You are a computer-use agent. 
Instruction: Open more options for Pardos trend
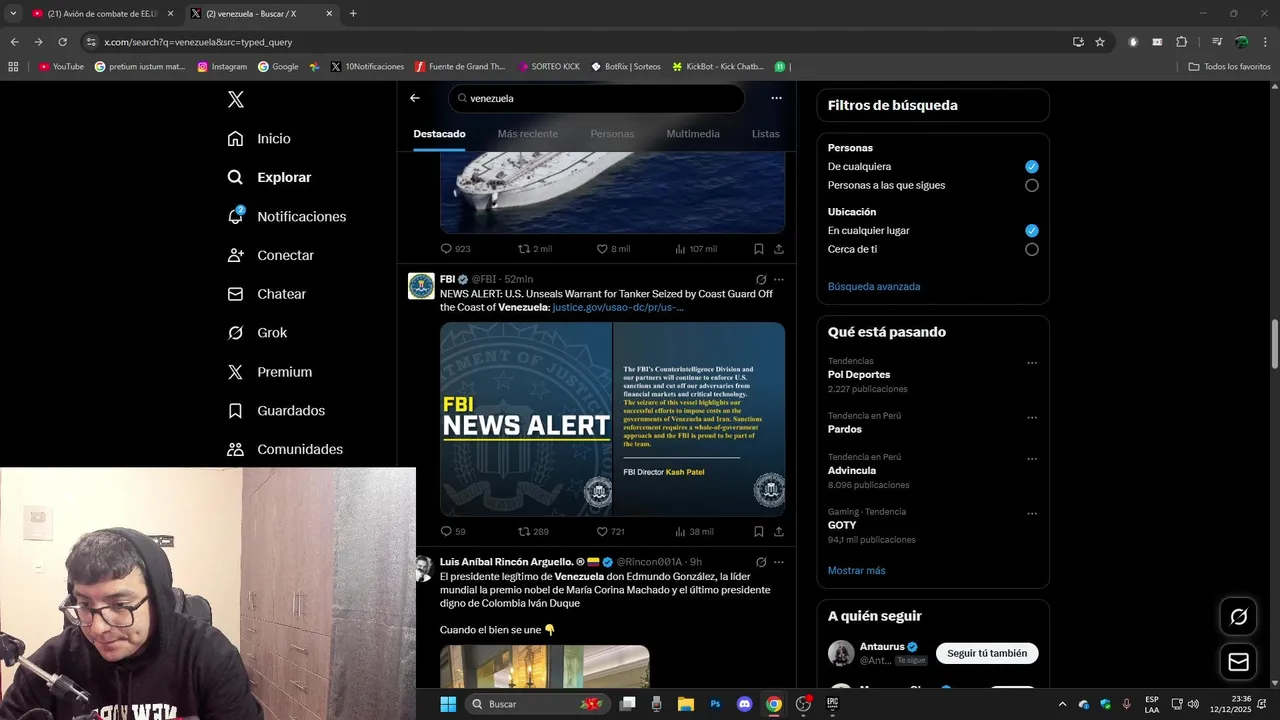1032,418
